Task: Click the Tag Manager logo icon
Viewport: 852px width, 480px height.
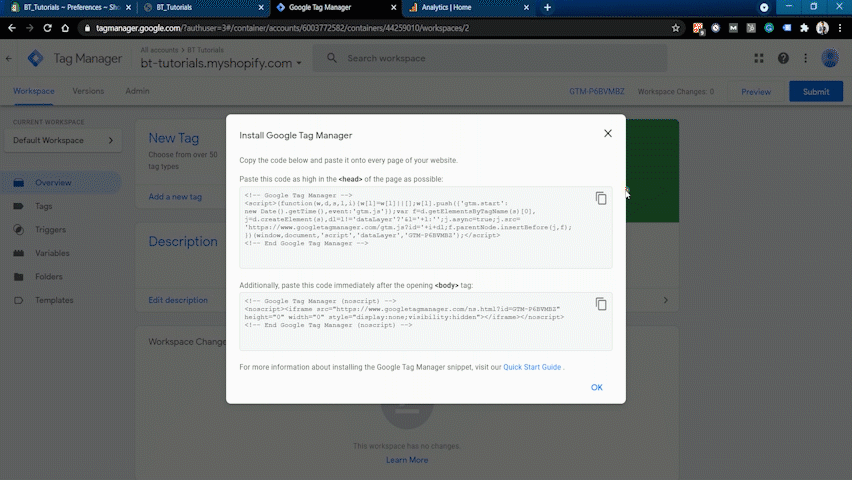Action: click(36, 58)
